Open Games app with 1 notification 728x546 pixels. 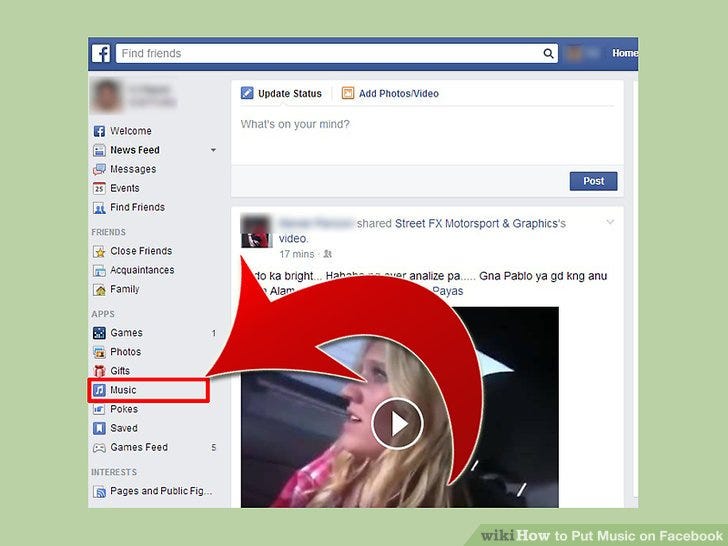(126, 333)
